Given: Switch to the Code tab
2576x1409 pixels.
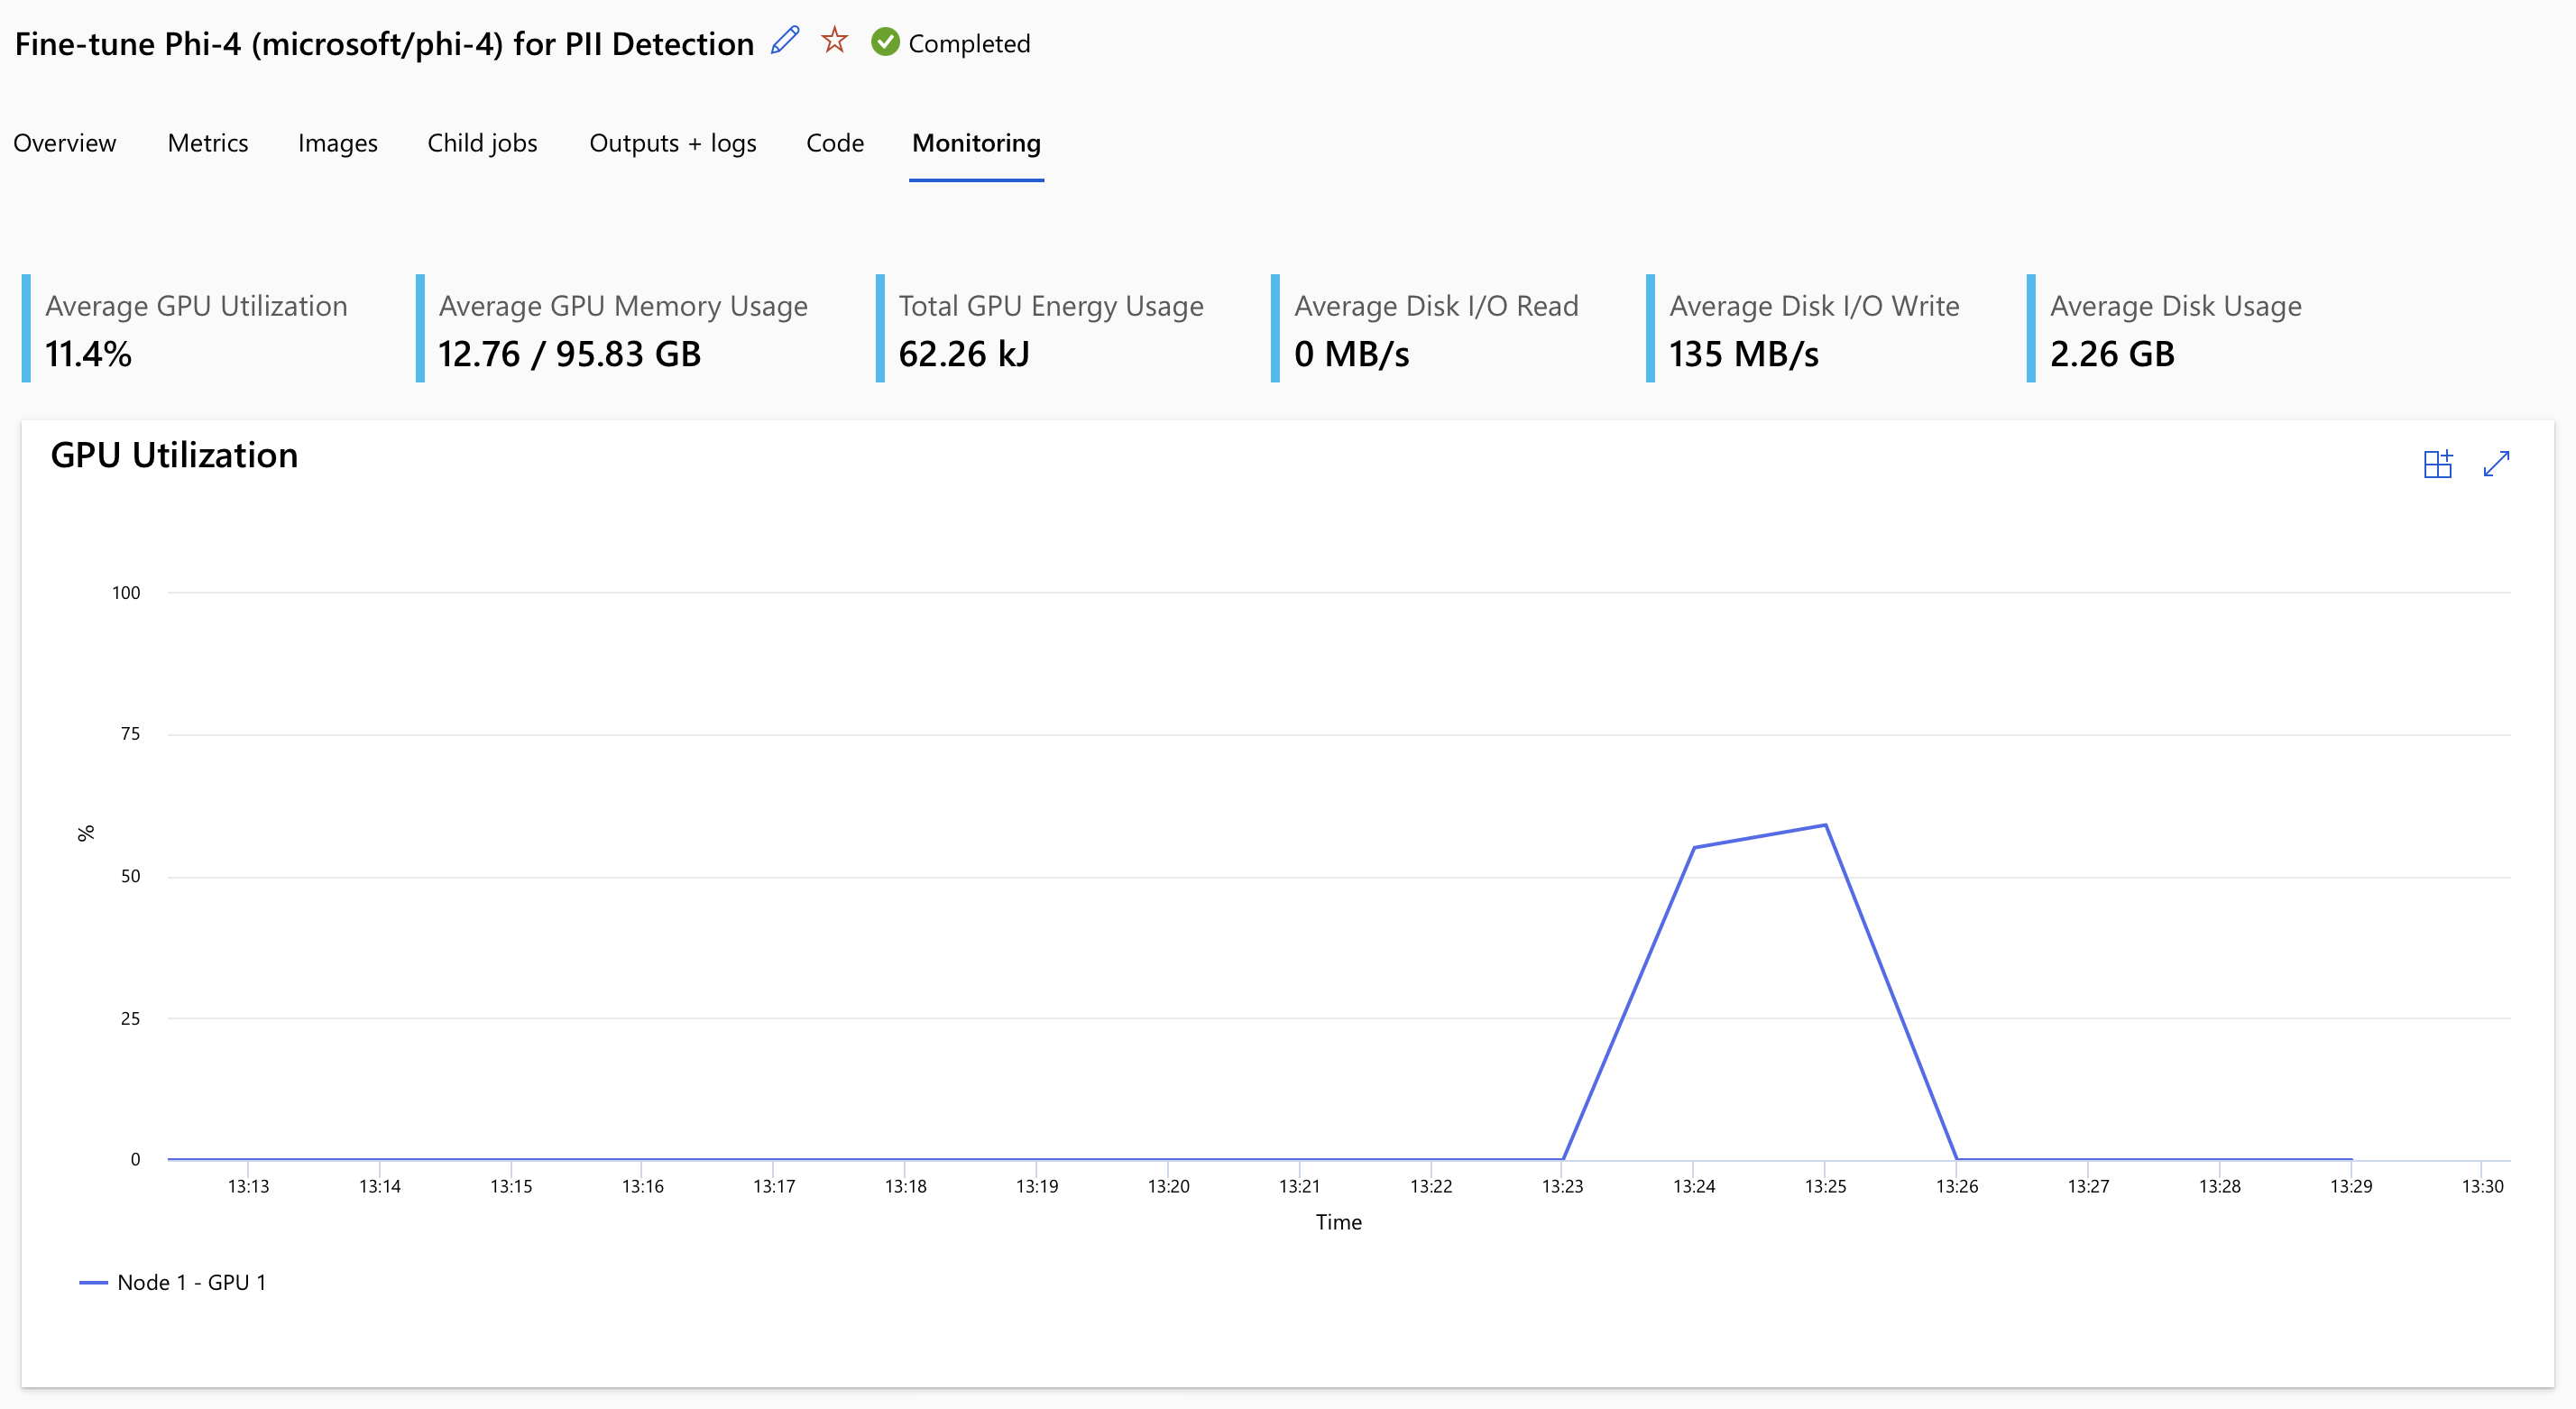Looking at the screenshot, I should point(834,143).
